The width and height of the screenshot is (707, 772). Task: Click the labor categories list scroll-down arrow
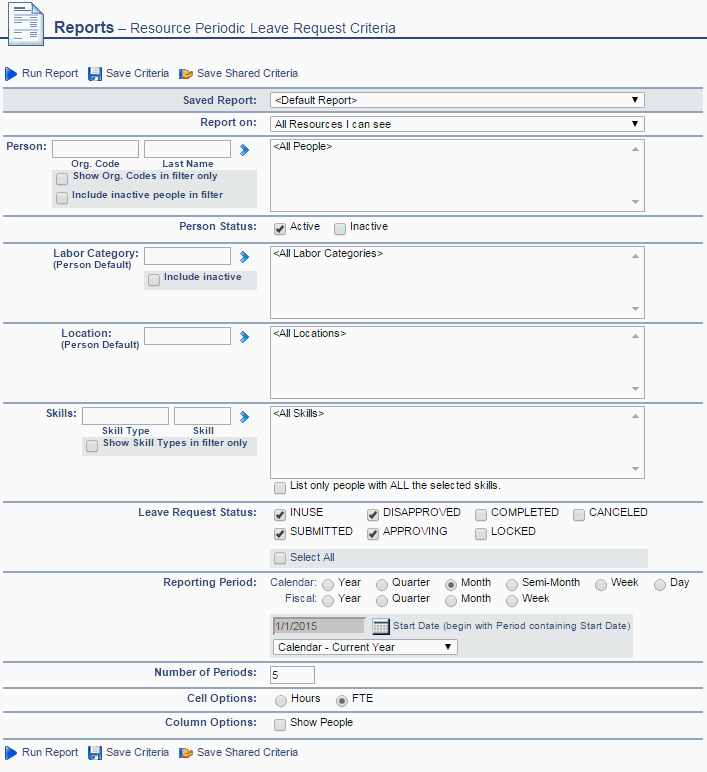click(636, 309)
